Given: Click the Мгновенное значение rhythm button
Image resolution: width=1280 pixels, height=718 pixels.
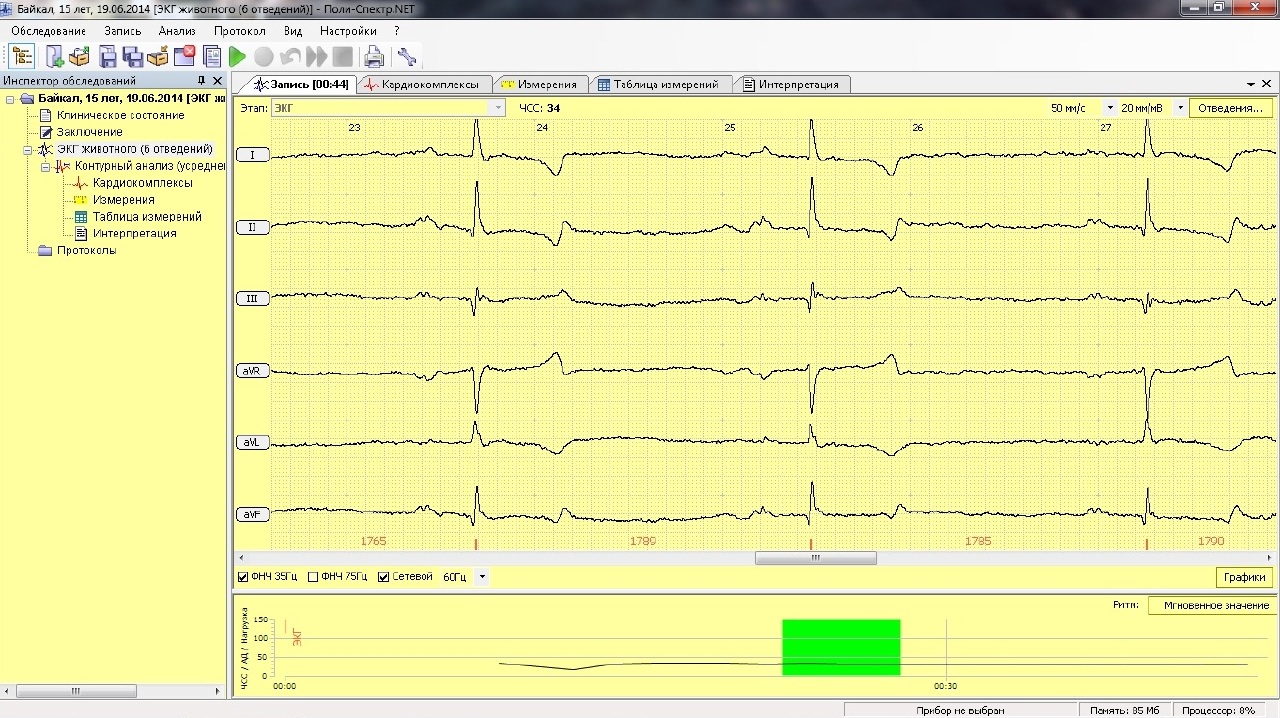Looking at the screenshot, I should click(1212, 605).
